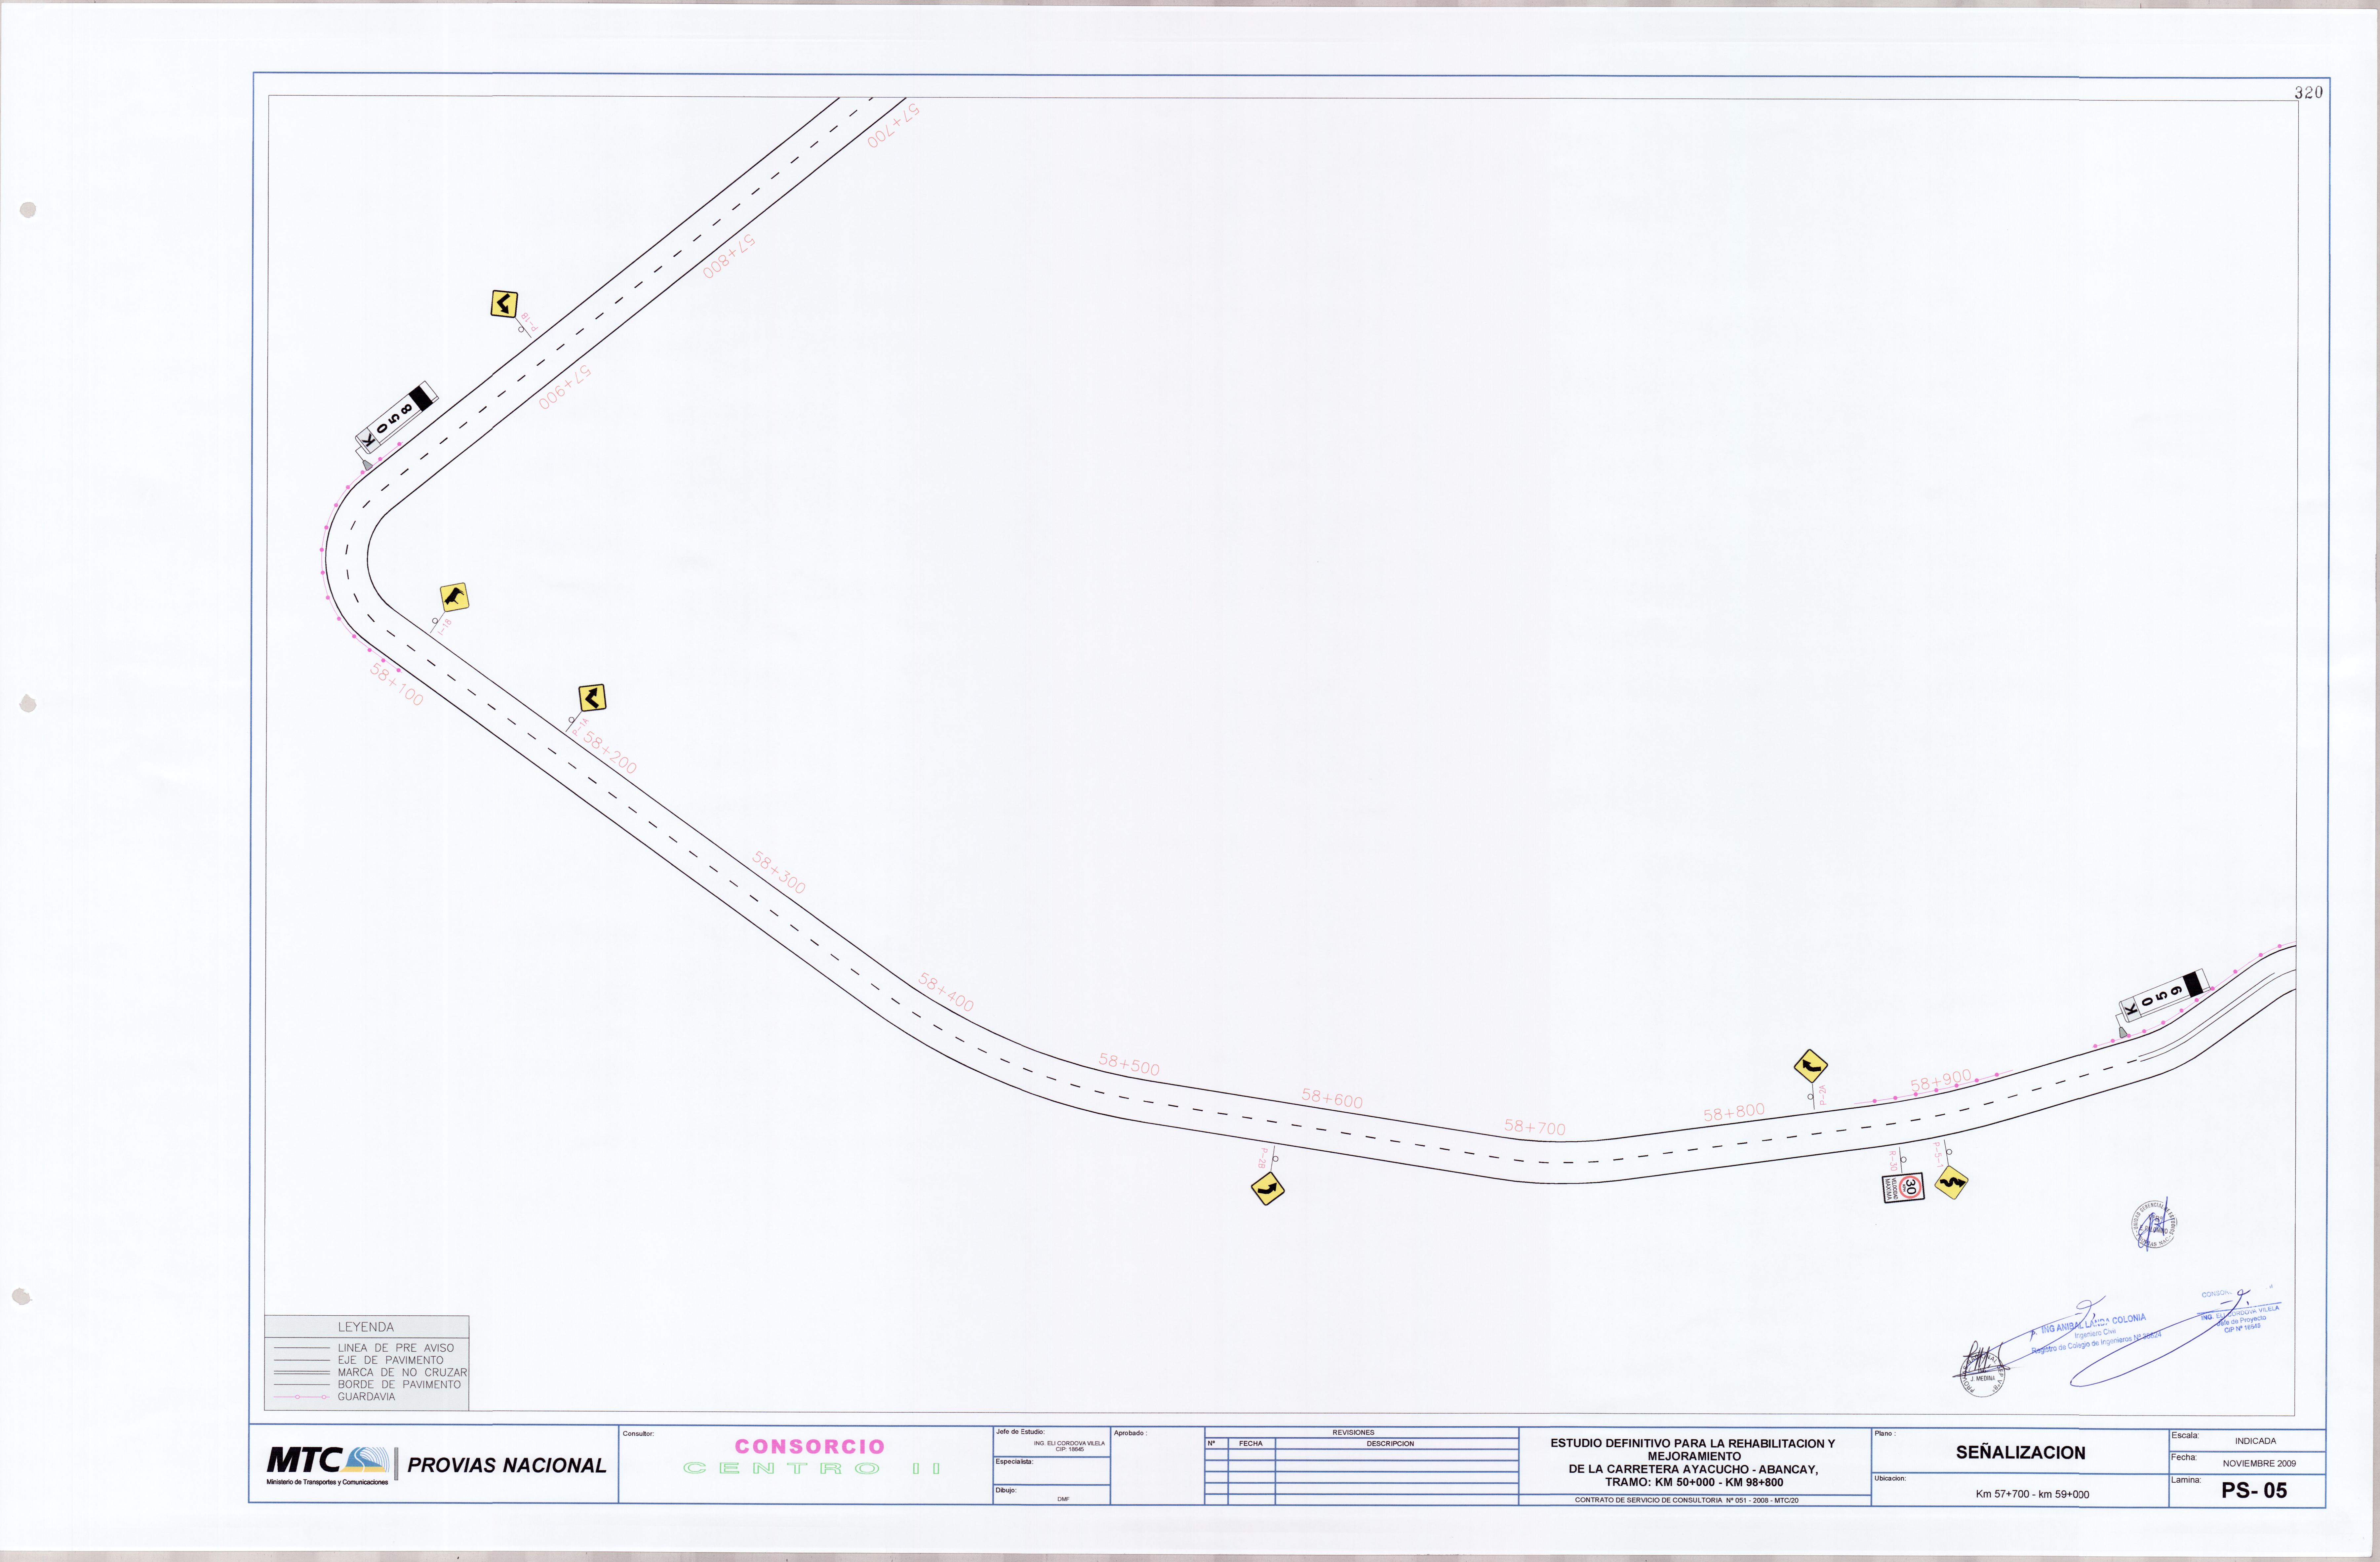The width and height of the screenshot is (2380, 1562).
Task: Click station label 58+400
Action: pos(946,992)
